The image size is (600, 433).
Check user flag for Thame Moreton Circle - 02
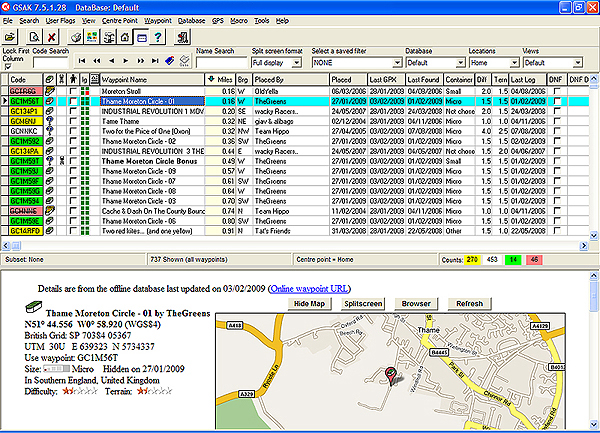73,141
